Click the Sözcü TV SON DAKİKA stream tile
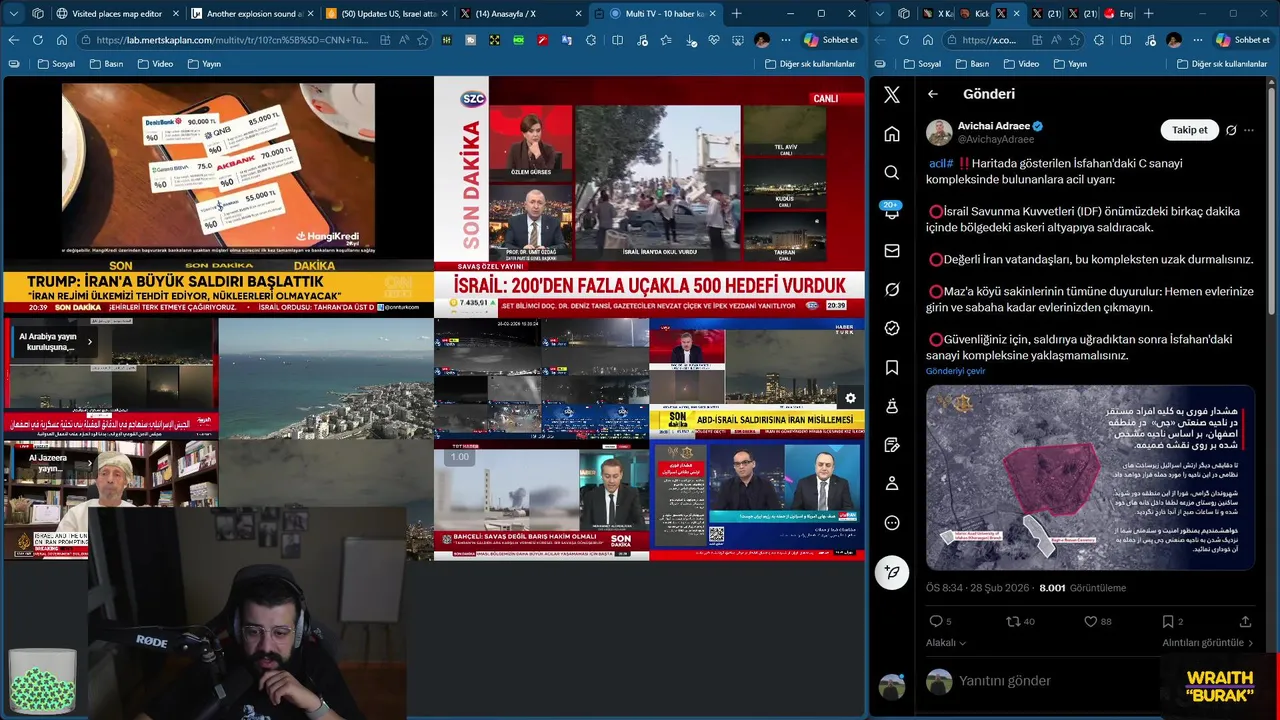1280x720 pixels. tap(649, 198)
